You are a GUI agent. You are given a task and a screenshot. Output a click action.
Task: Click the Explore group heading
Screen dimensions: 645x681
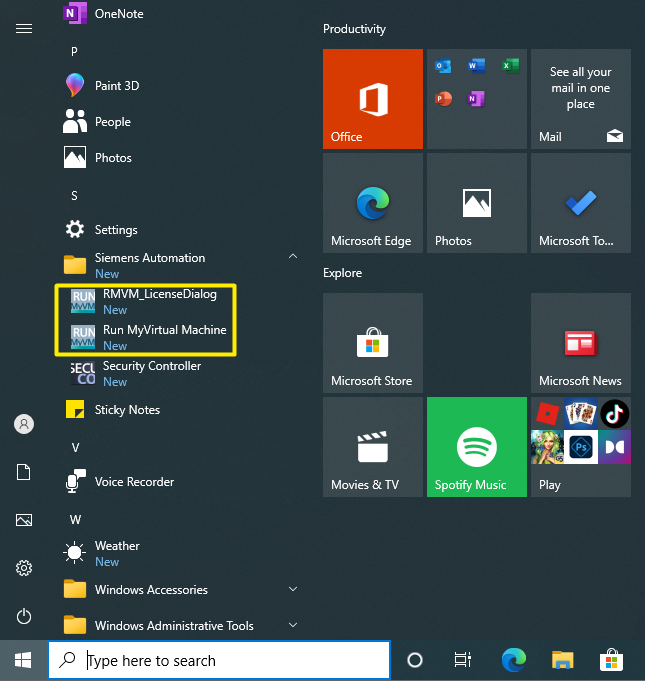[x=342, y=273]
